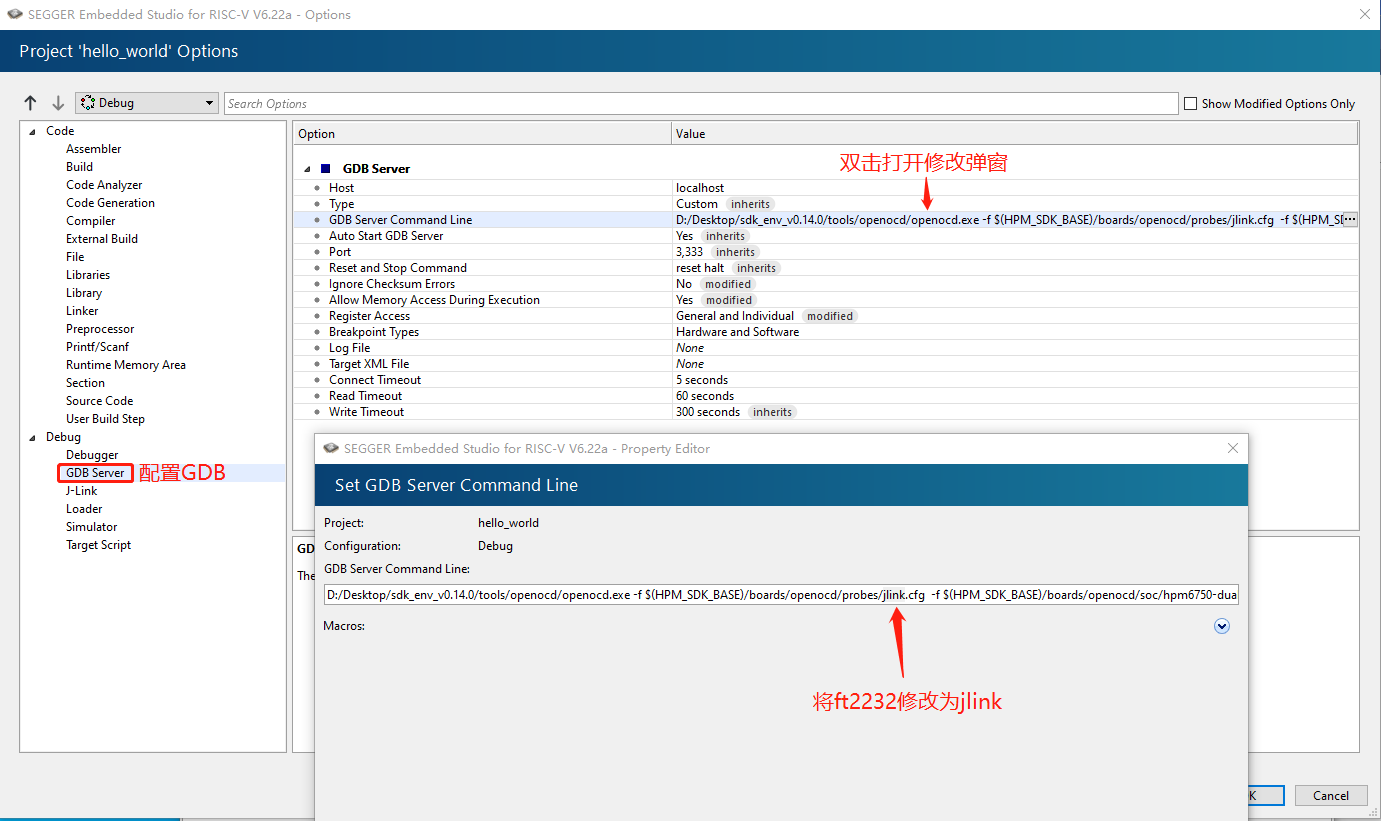Image resolution: width=1381 pixels, height=821 pixels.
Task: Select the Type option row
Action: [x=826, y=204]
